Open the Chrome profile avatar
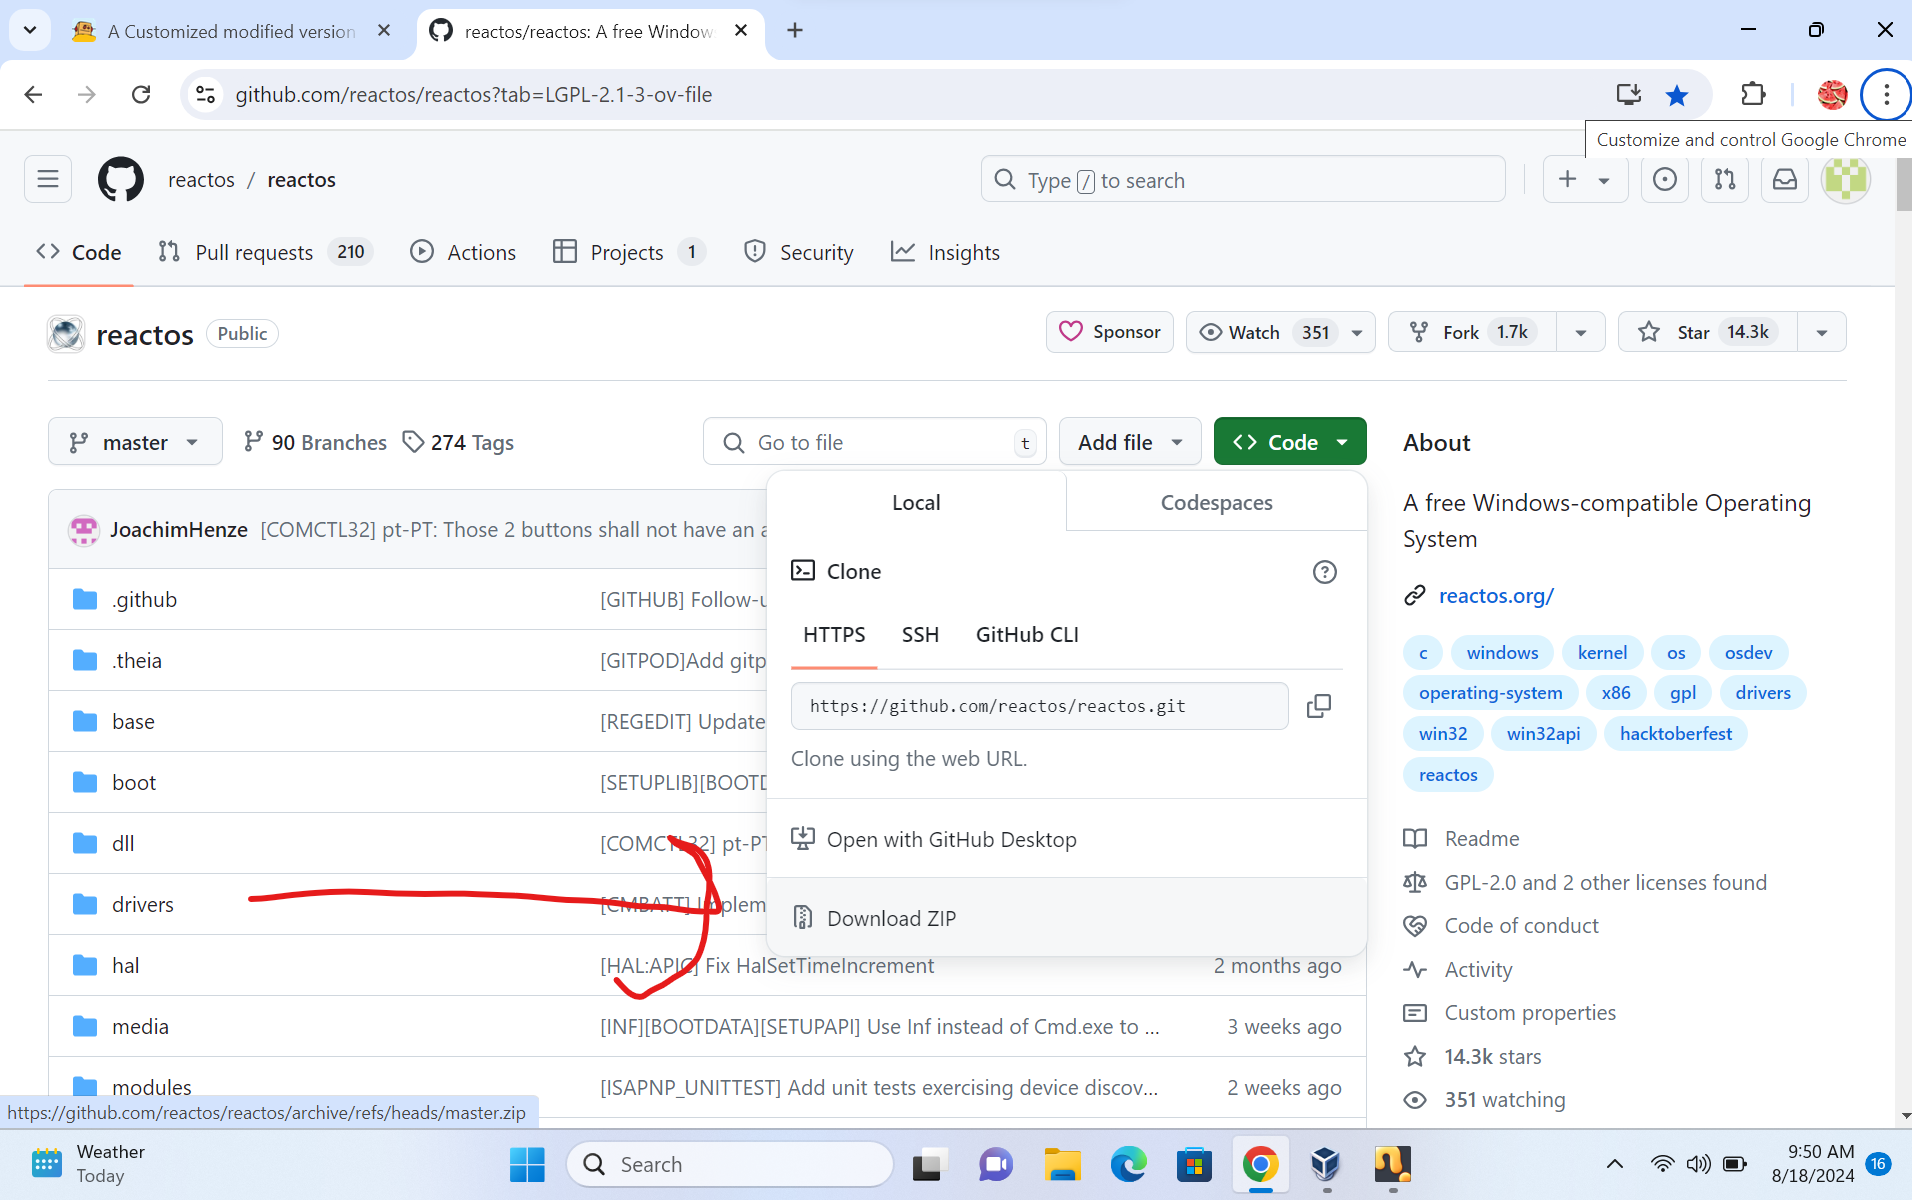 tap(1832, 95)
